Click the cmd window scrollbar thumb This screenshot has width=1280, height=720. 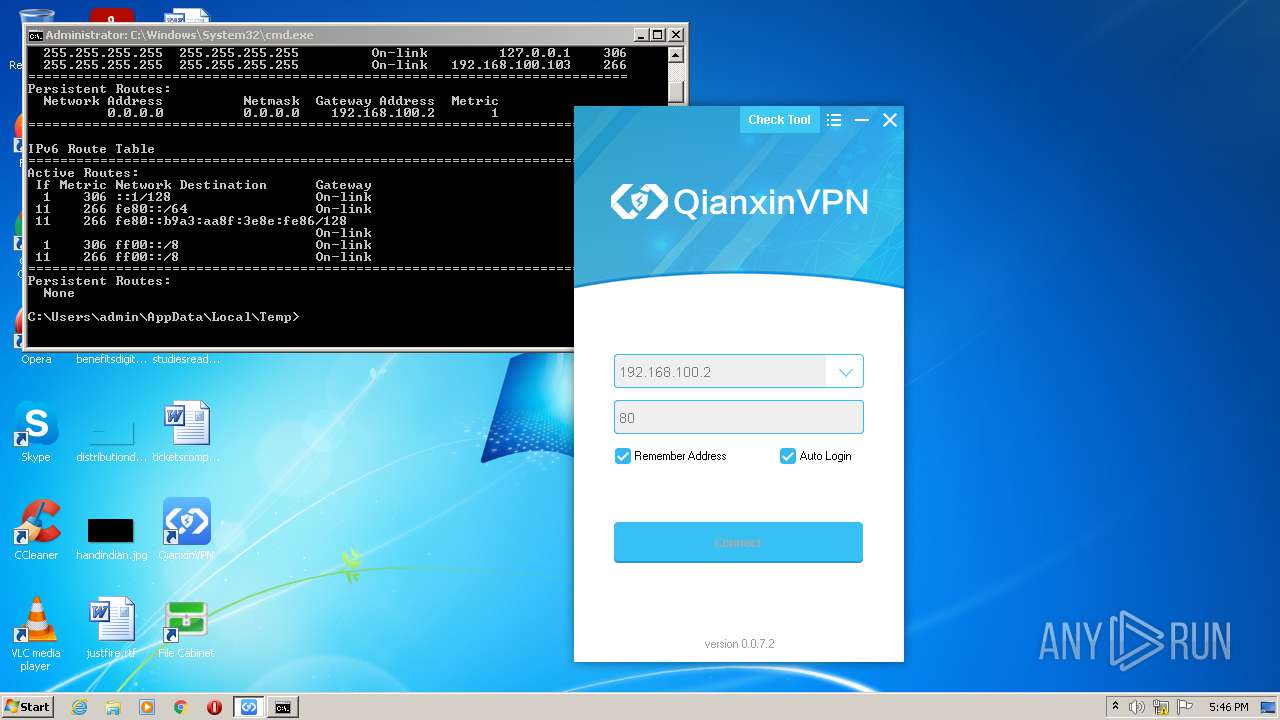click(676, 91)
